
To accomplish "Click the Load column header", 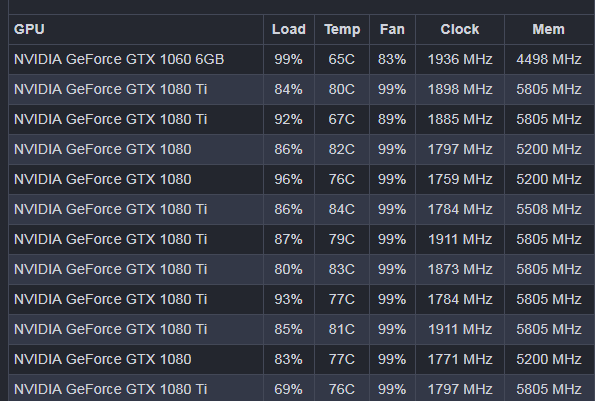I will pyautogui.click(x=289, y=29).
